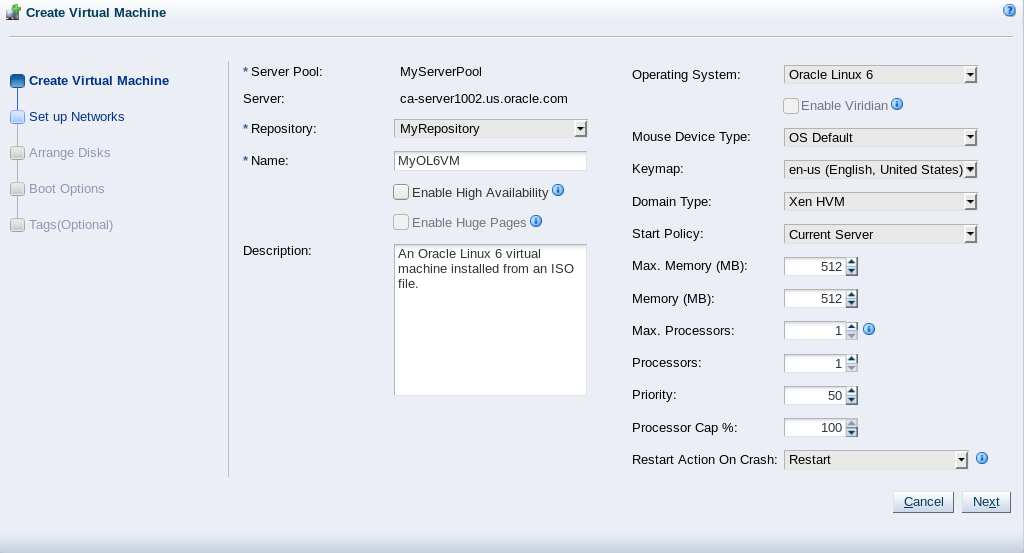This screenshot has width=1024, height=553.
Task: Click the Description text area
Action: pyautogui.click(x=490, y=320)
